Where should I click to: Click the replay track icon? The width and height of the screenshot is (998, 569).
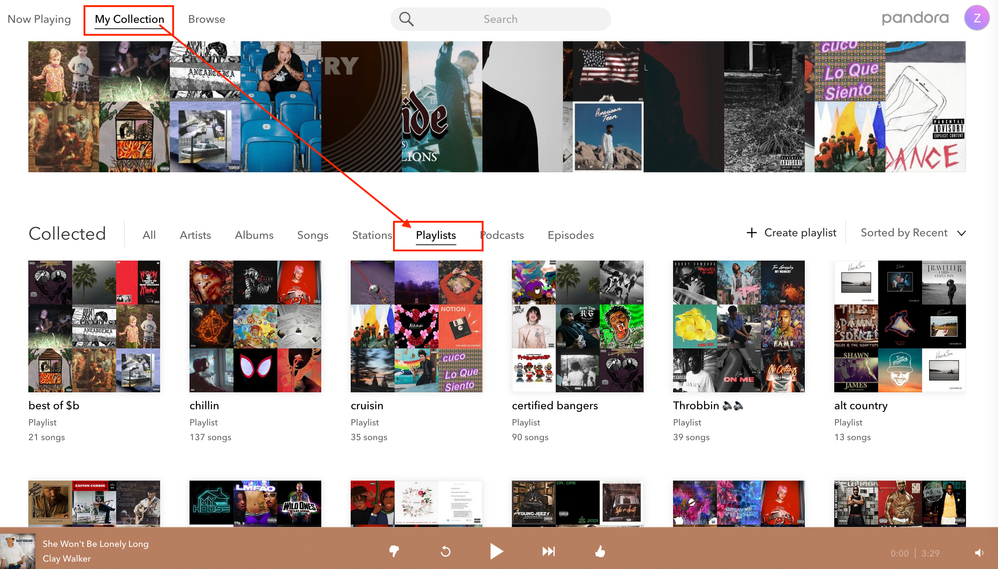pos(445,551)
